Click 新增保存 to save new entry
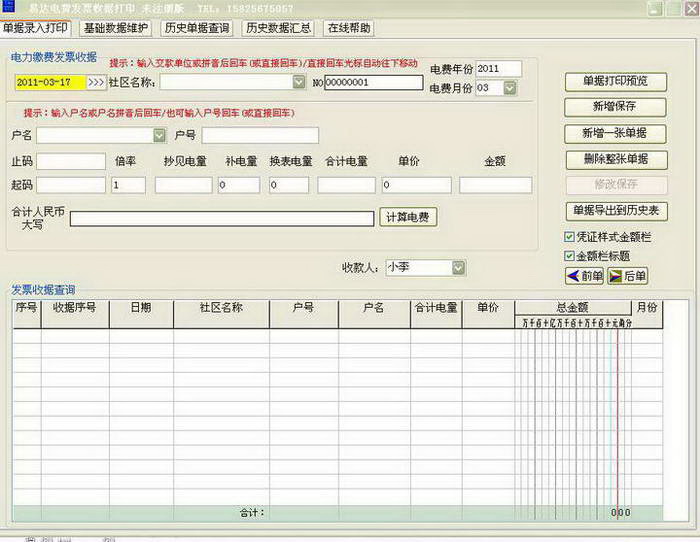 point(615,107)
